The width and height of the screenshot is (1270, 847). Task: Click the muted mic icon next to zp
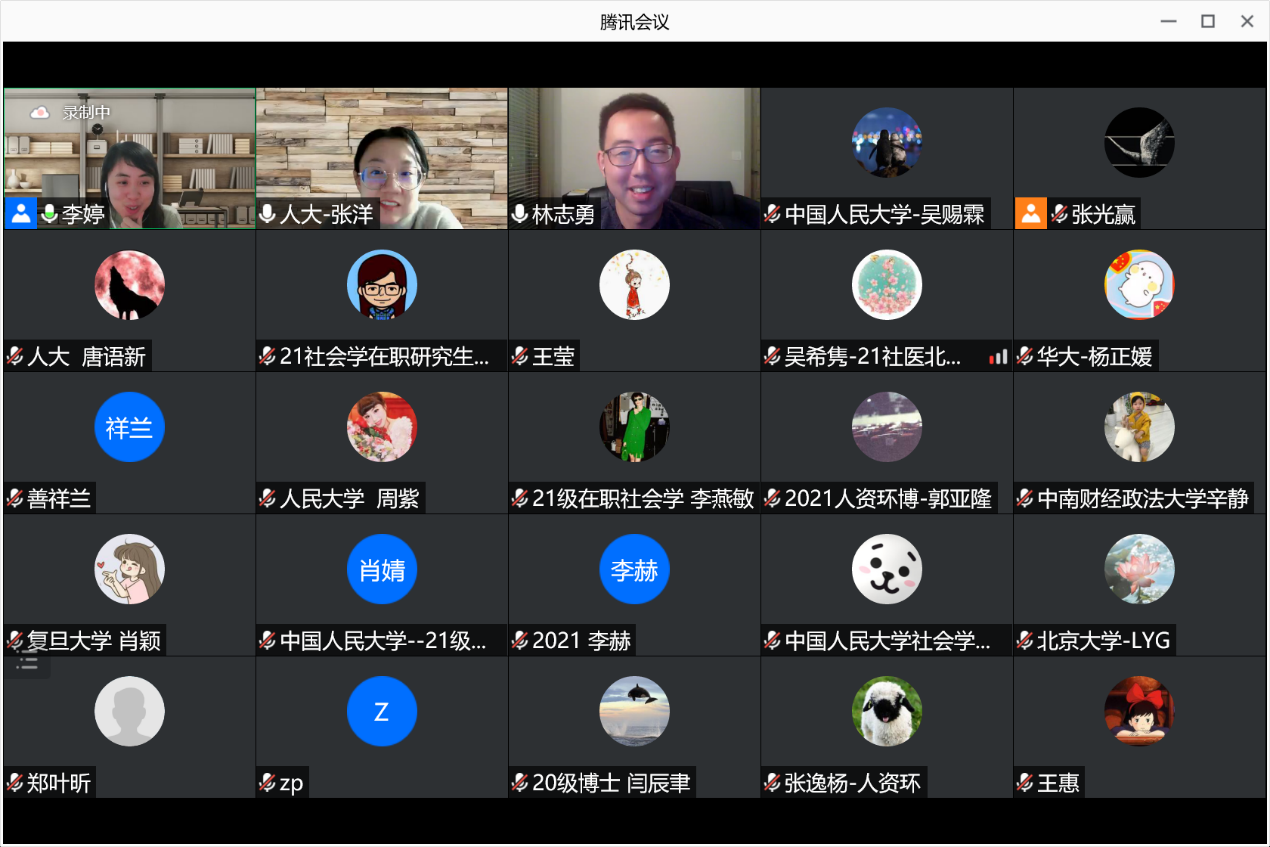pyautogui.click(x=267, y=783)
